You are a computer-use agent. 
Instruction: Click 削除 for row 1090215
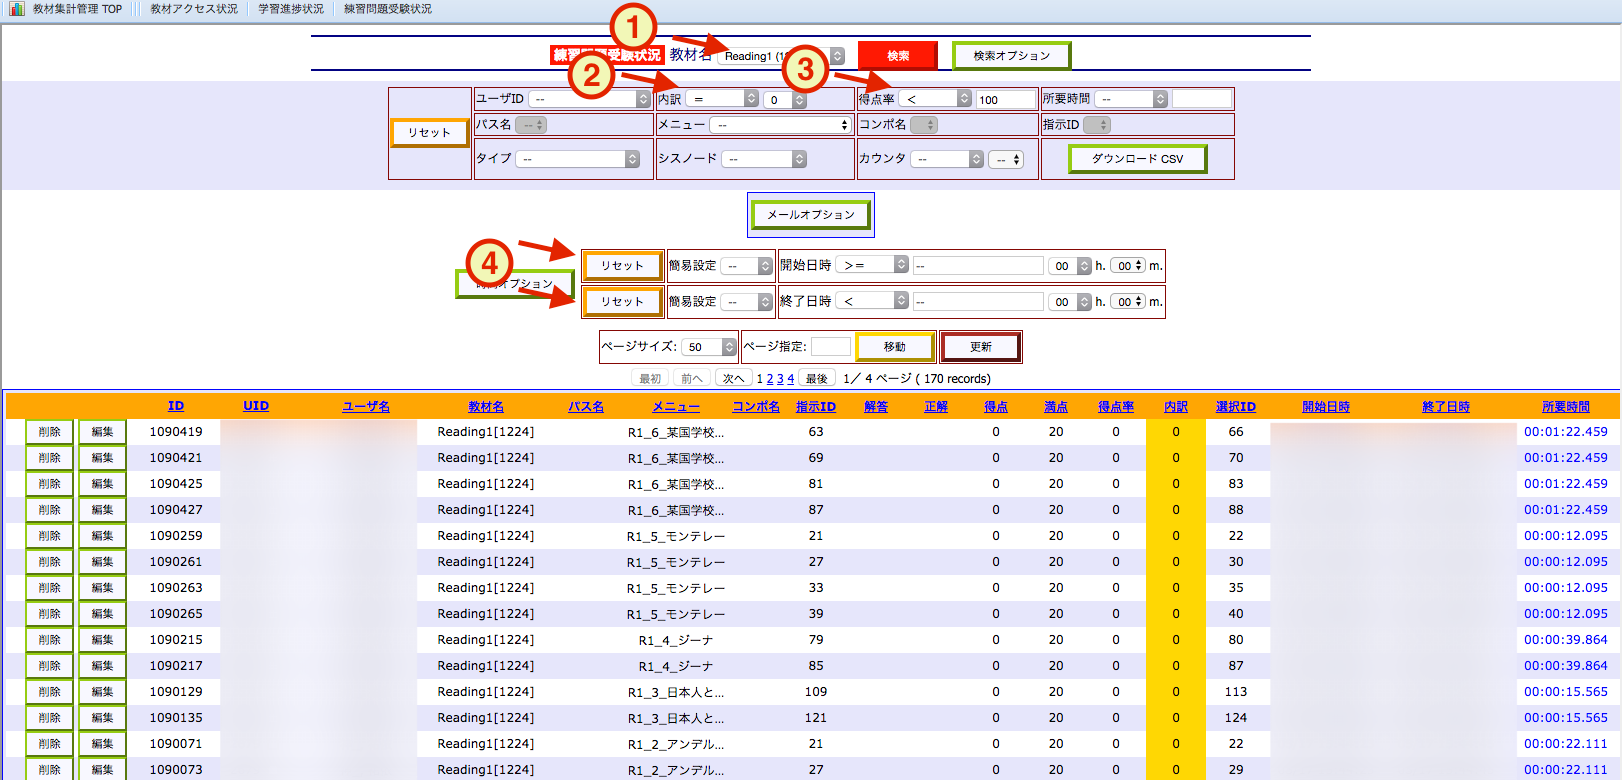49,640
